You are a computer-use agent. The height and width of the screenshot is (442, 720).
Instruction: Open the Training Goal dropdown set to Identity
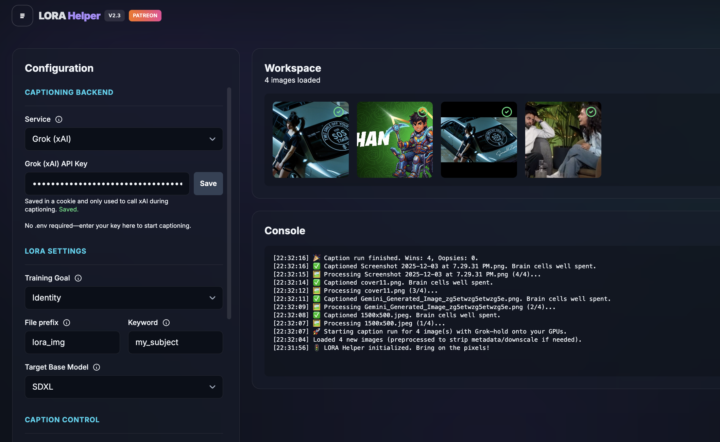[124, 298]
